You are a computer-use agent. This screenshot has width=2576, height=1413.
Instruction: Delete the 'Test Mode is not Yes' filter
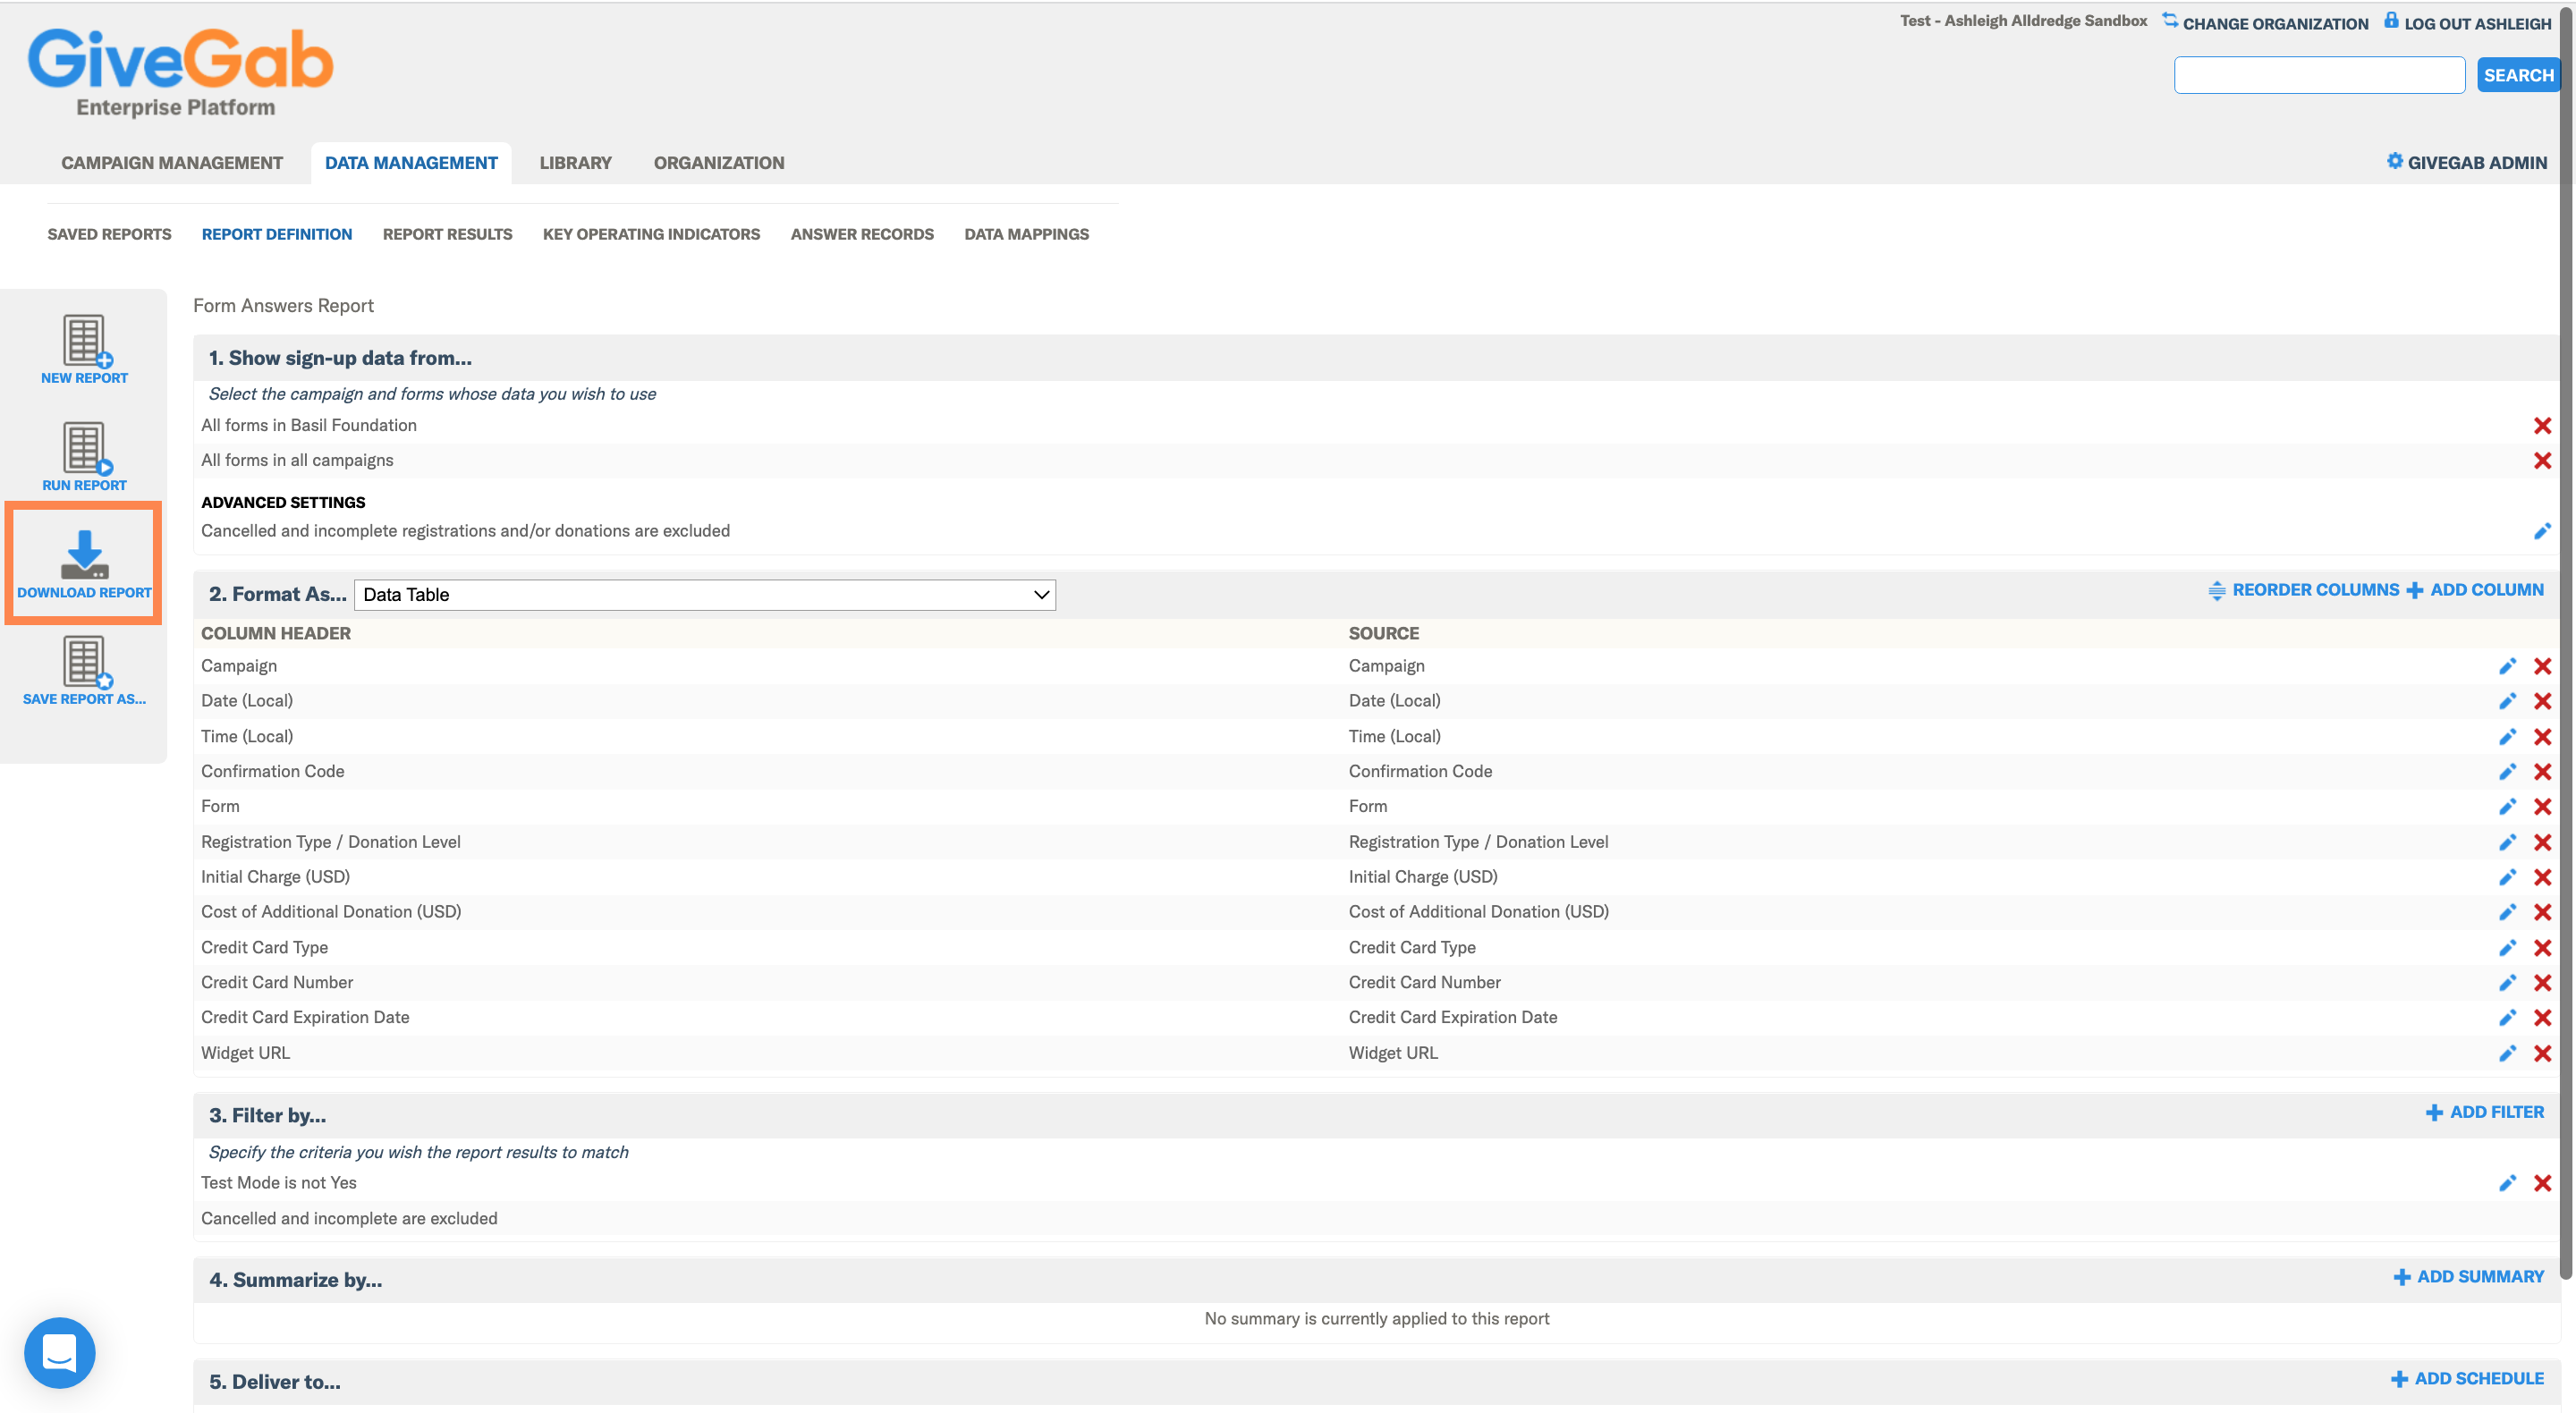2542,1183
